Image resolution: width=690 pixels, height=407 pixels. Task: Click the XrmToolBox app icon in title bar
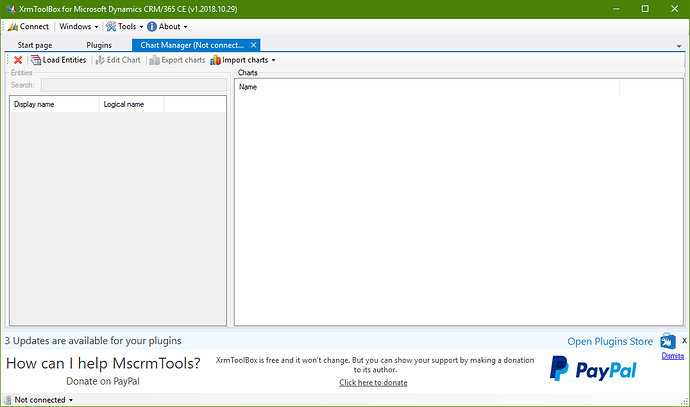tap(11, 9)
